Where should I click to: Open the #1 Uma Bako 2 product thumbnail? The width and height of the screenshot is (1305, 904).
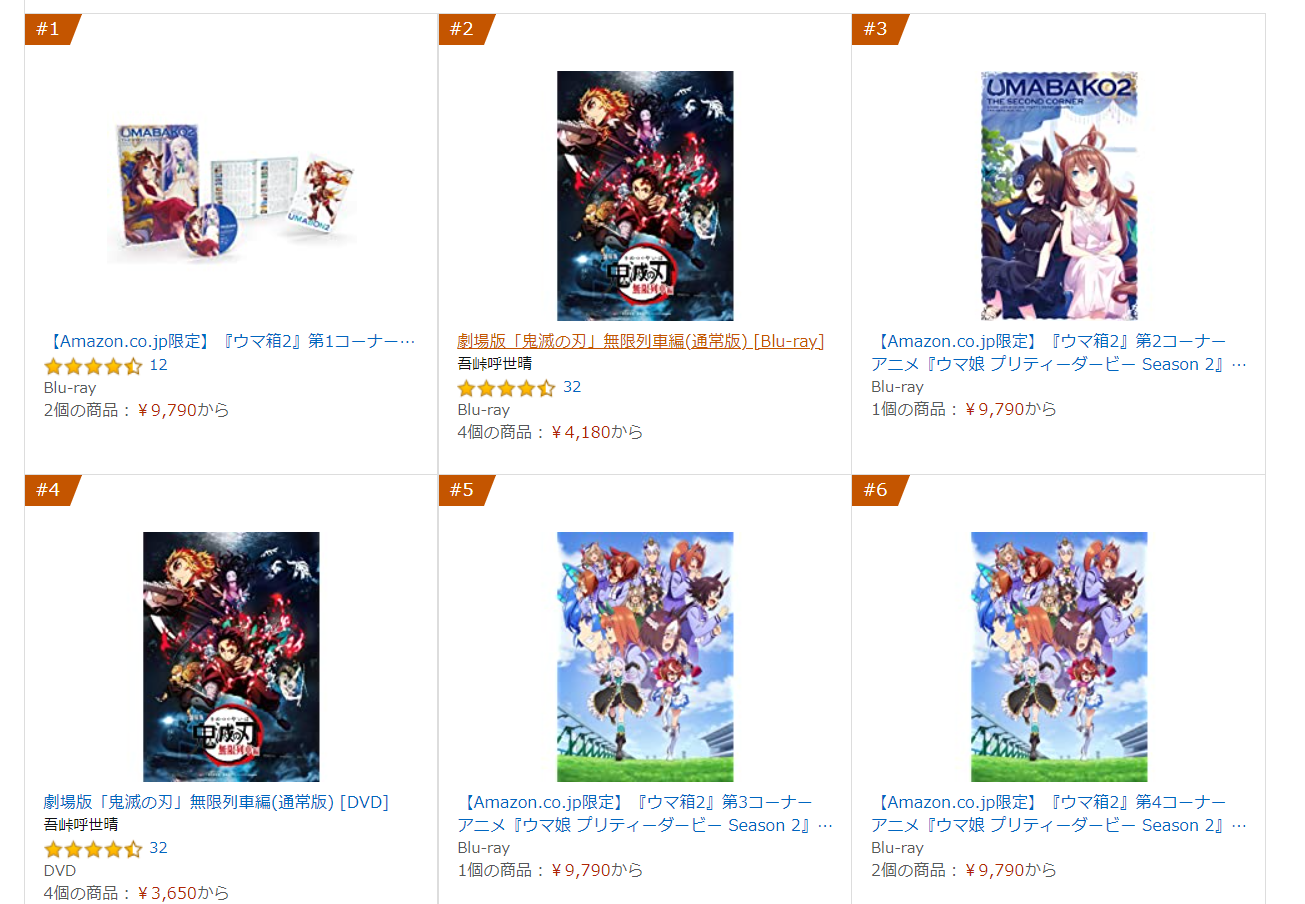pos(231,195)
